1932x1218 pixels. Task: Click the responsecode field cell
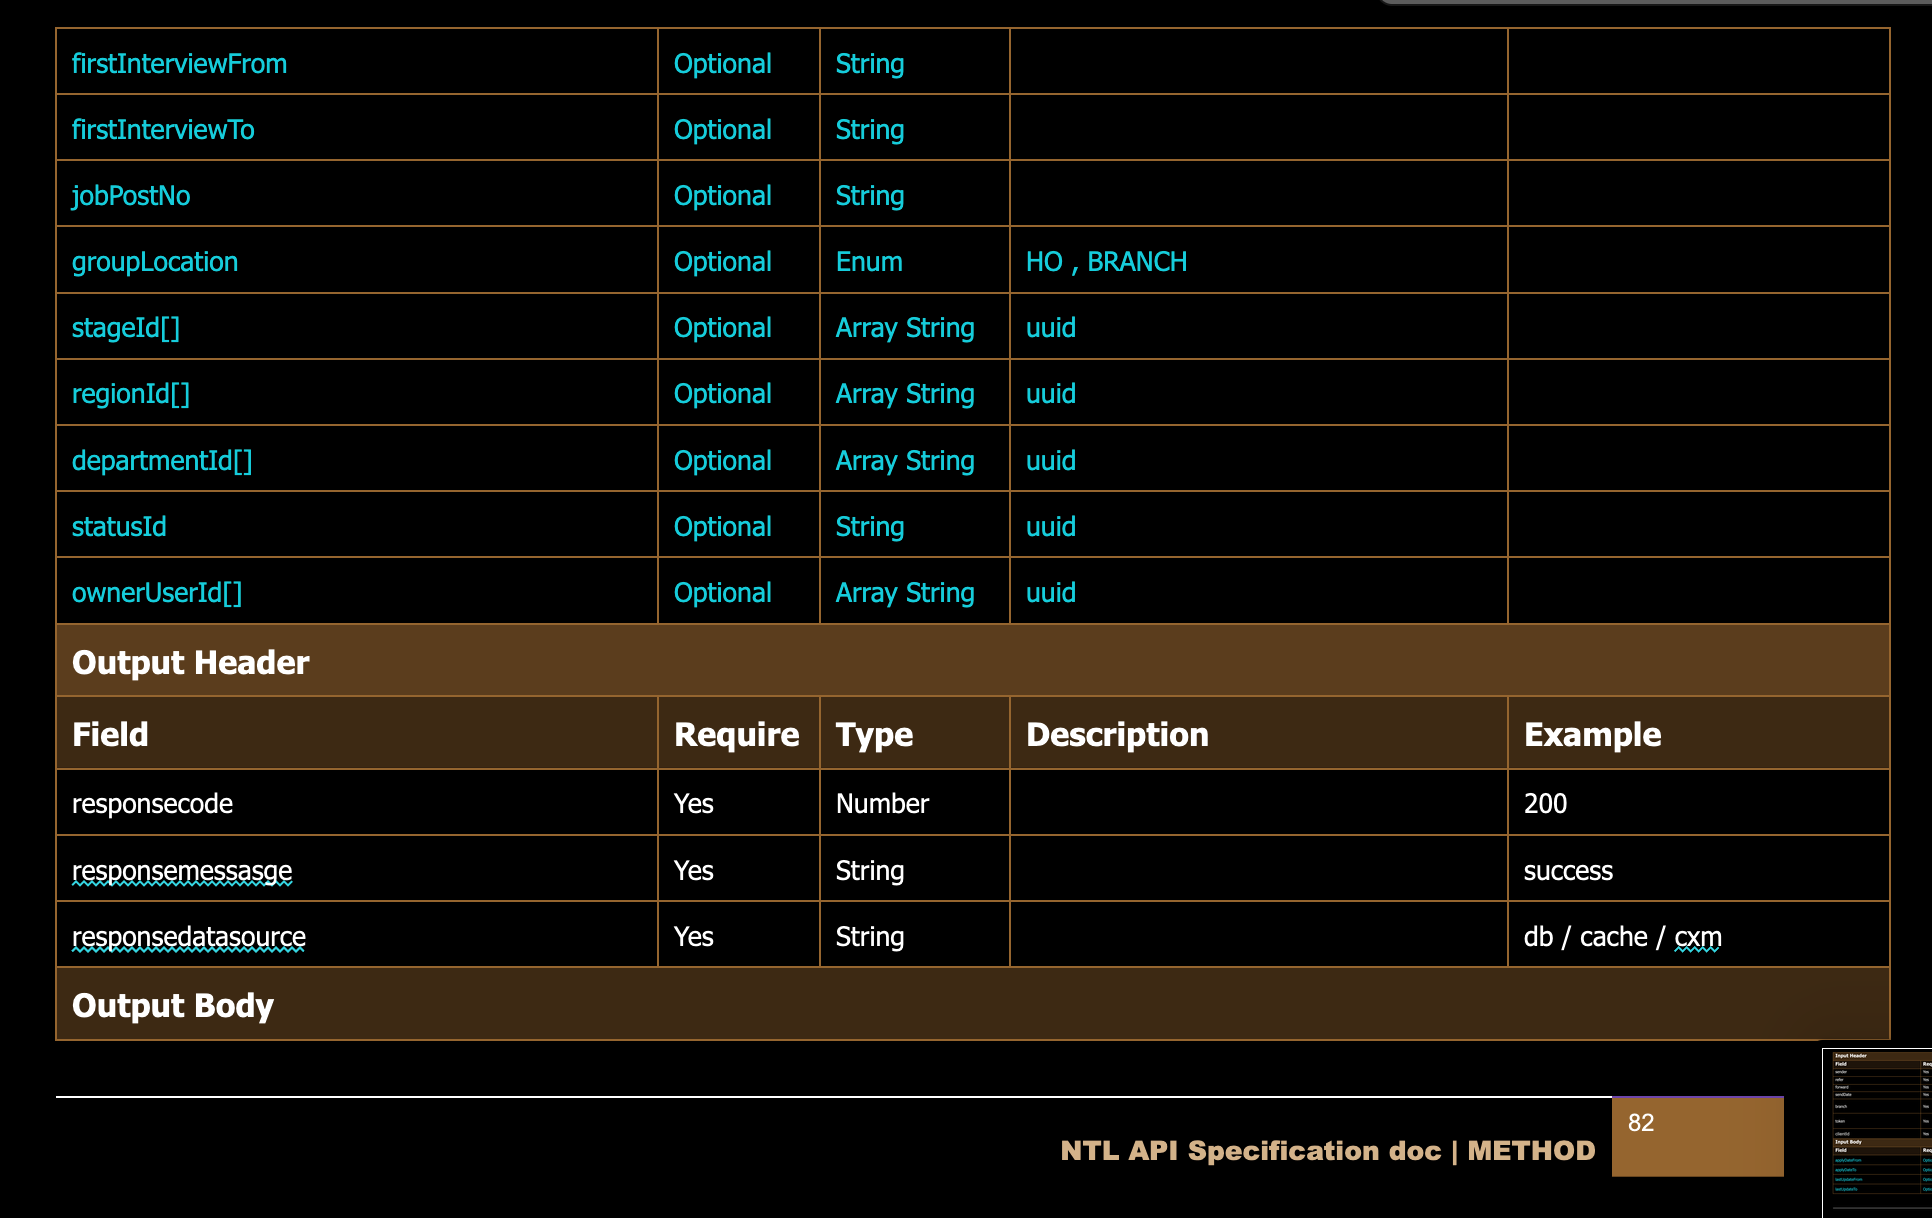coord(152,804)
